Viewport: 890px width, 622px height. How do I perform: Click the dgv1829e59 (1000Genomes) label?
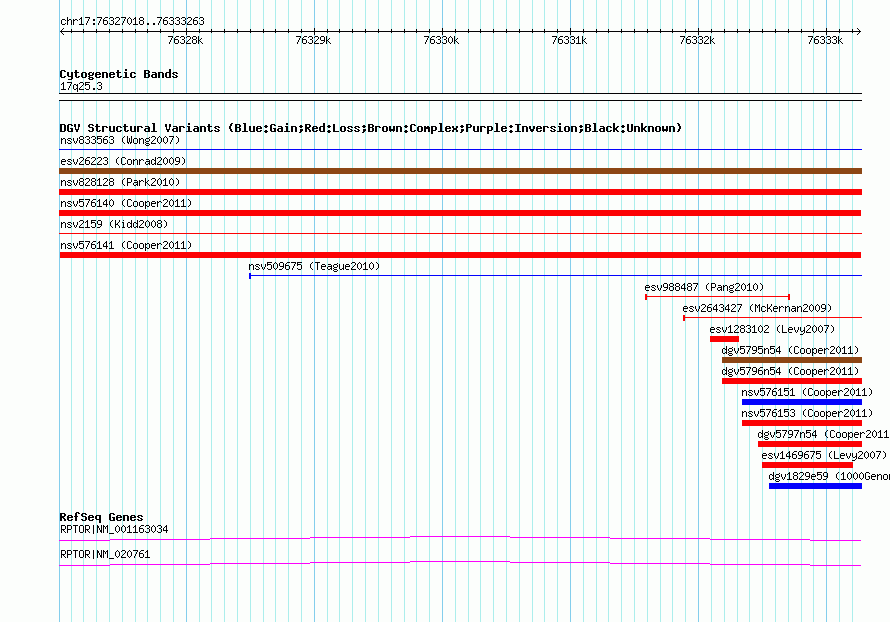(x=829, y=476)
